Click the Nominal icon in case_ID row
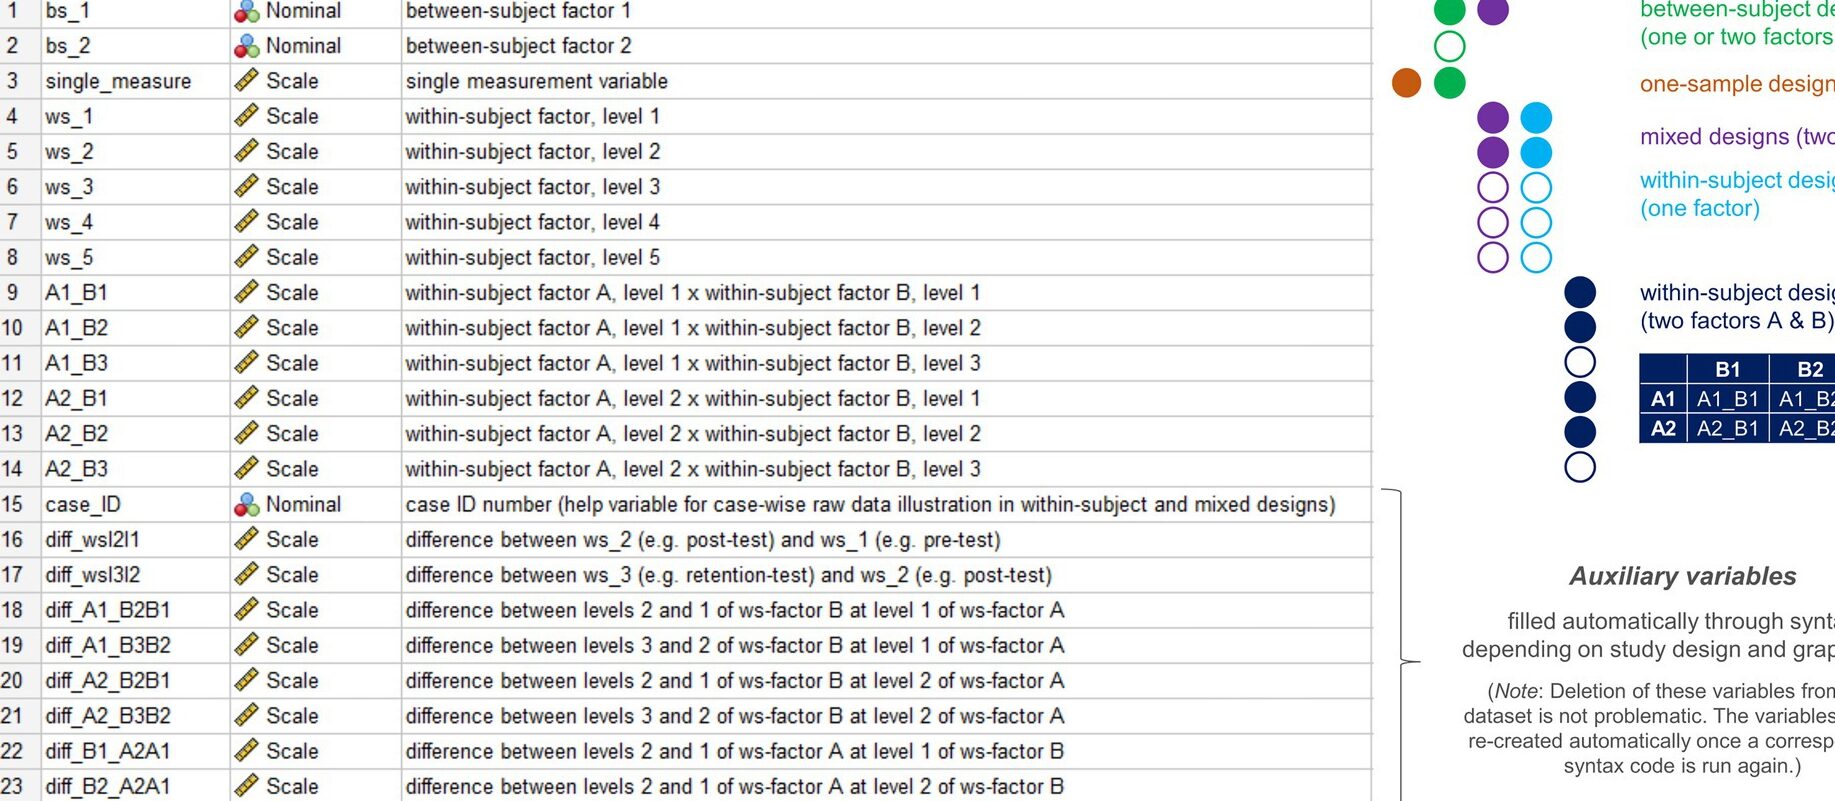1835x801 pixels. tap(246, 505)
